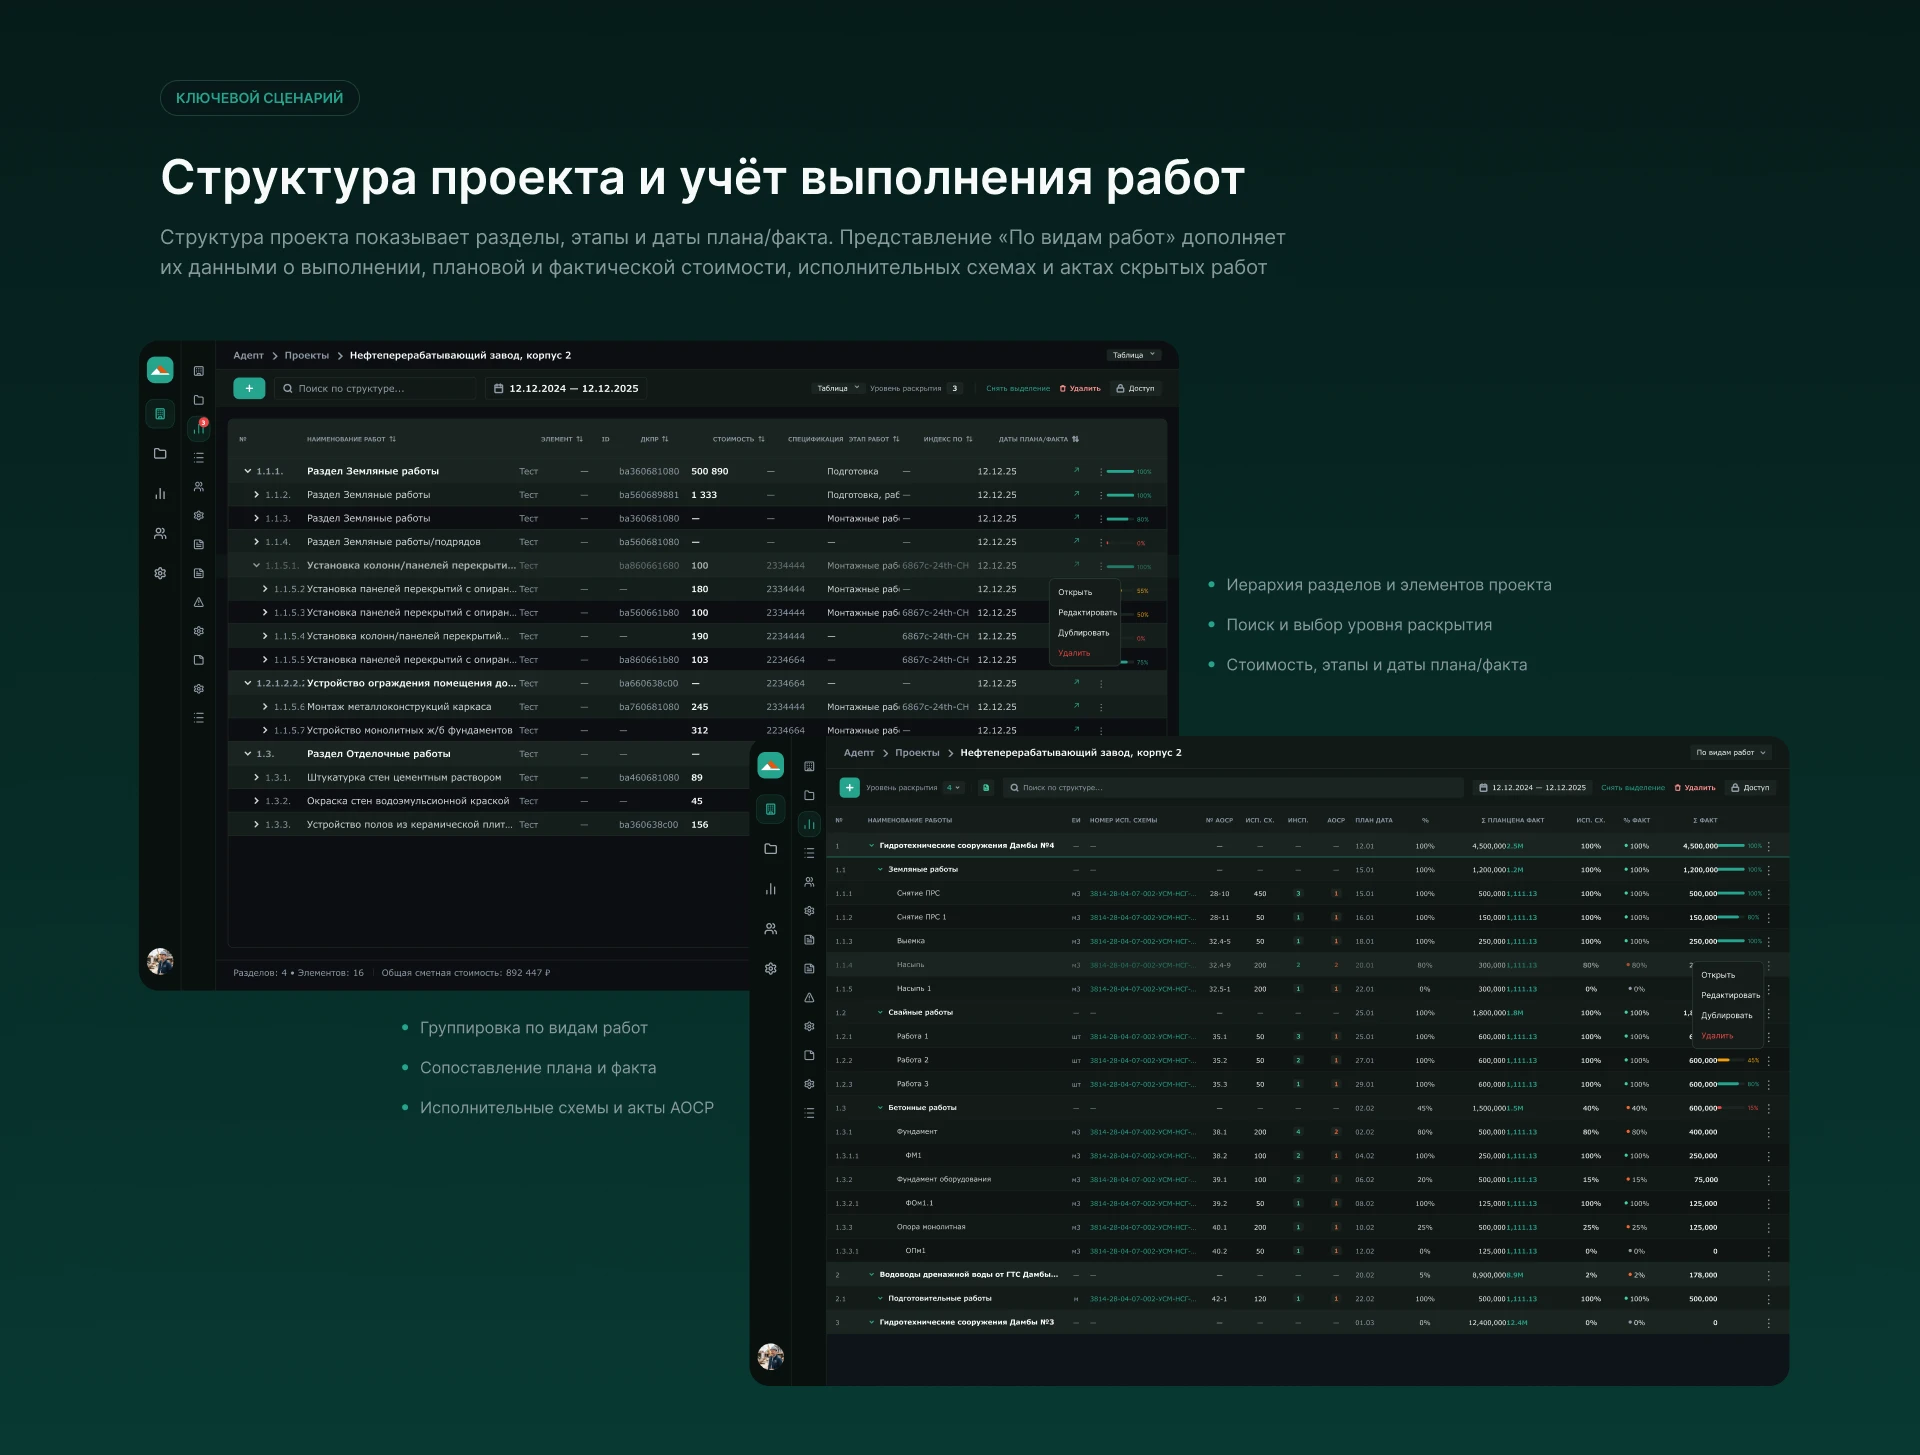Open kebab menu for Гидротехнические сооружения Дамбы №4
The height and width of the screenshot is (1455, 1920).
pyautogui.click(x=1768, y=846)
